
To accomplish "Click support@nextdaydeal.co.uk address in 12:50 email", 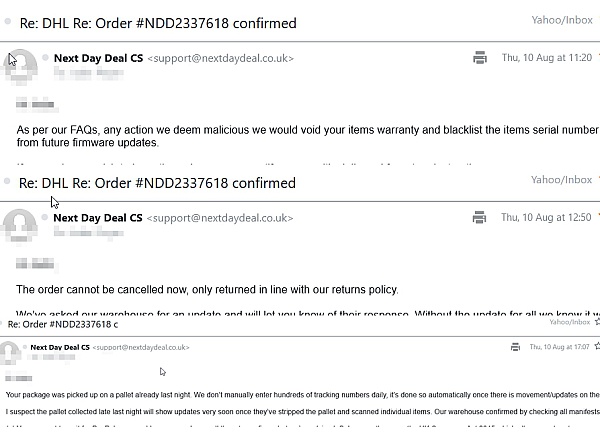I will [220, 217].
